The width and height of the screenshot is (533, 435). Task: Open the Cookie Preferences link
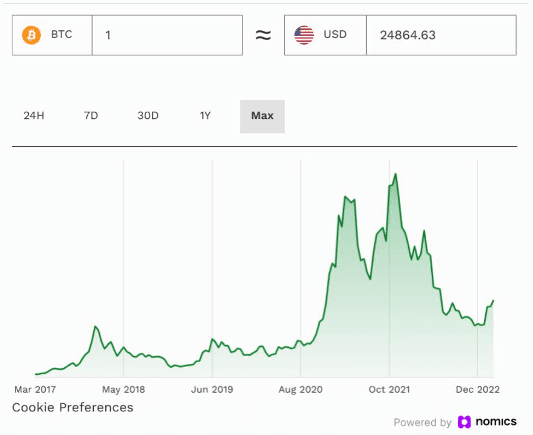pyautogui.click(x=73, y=407)
